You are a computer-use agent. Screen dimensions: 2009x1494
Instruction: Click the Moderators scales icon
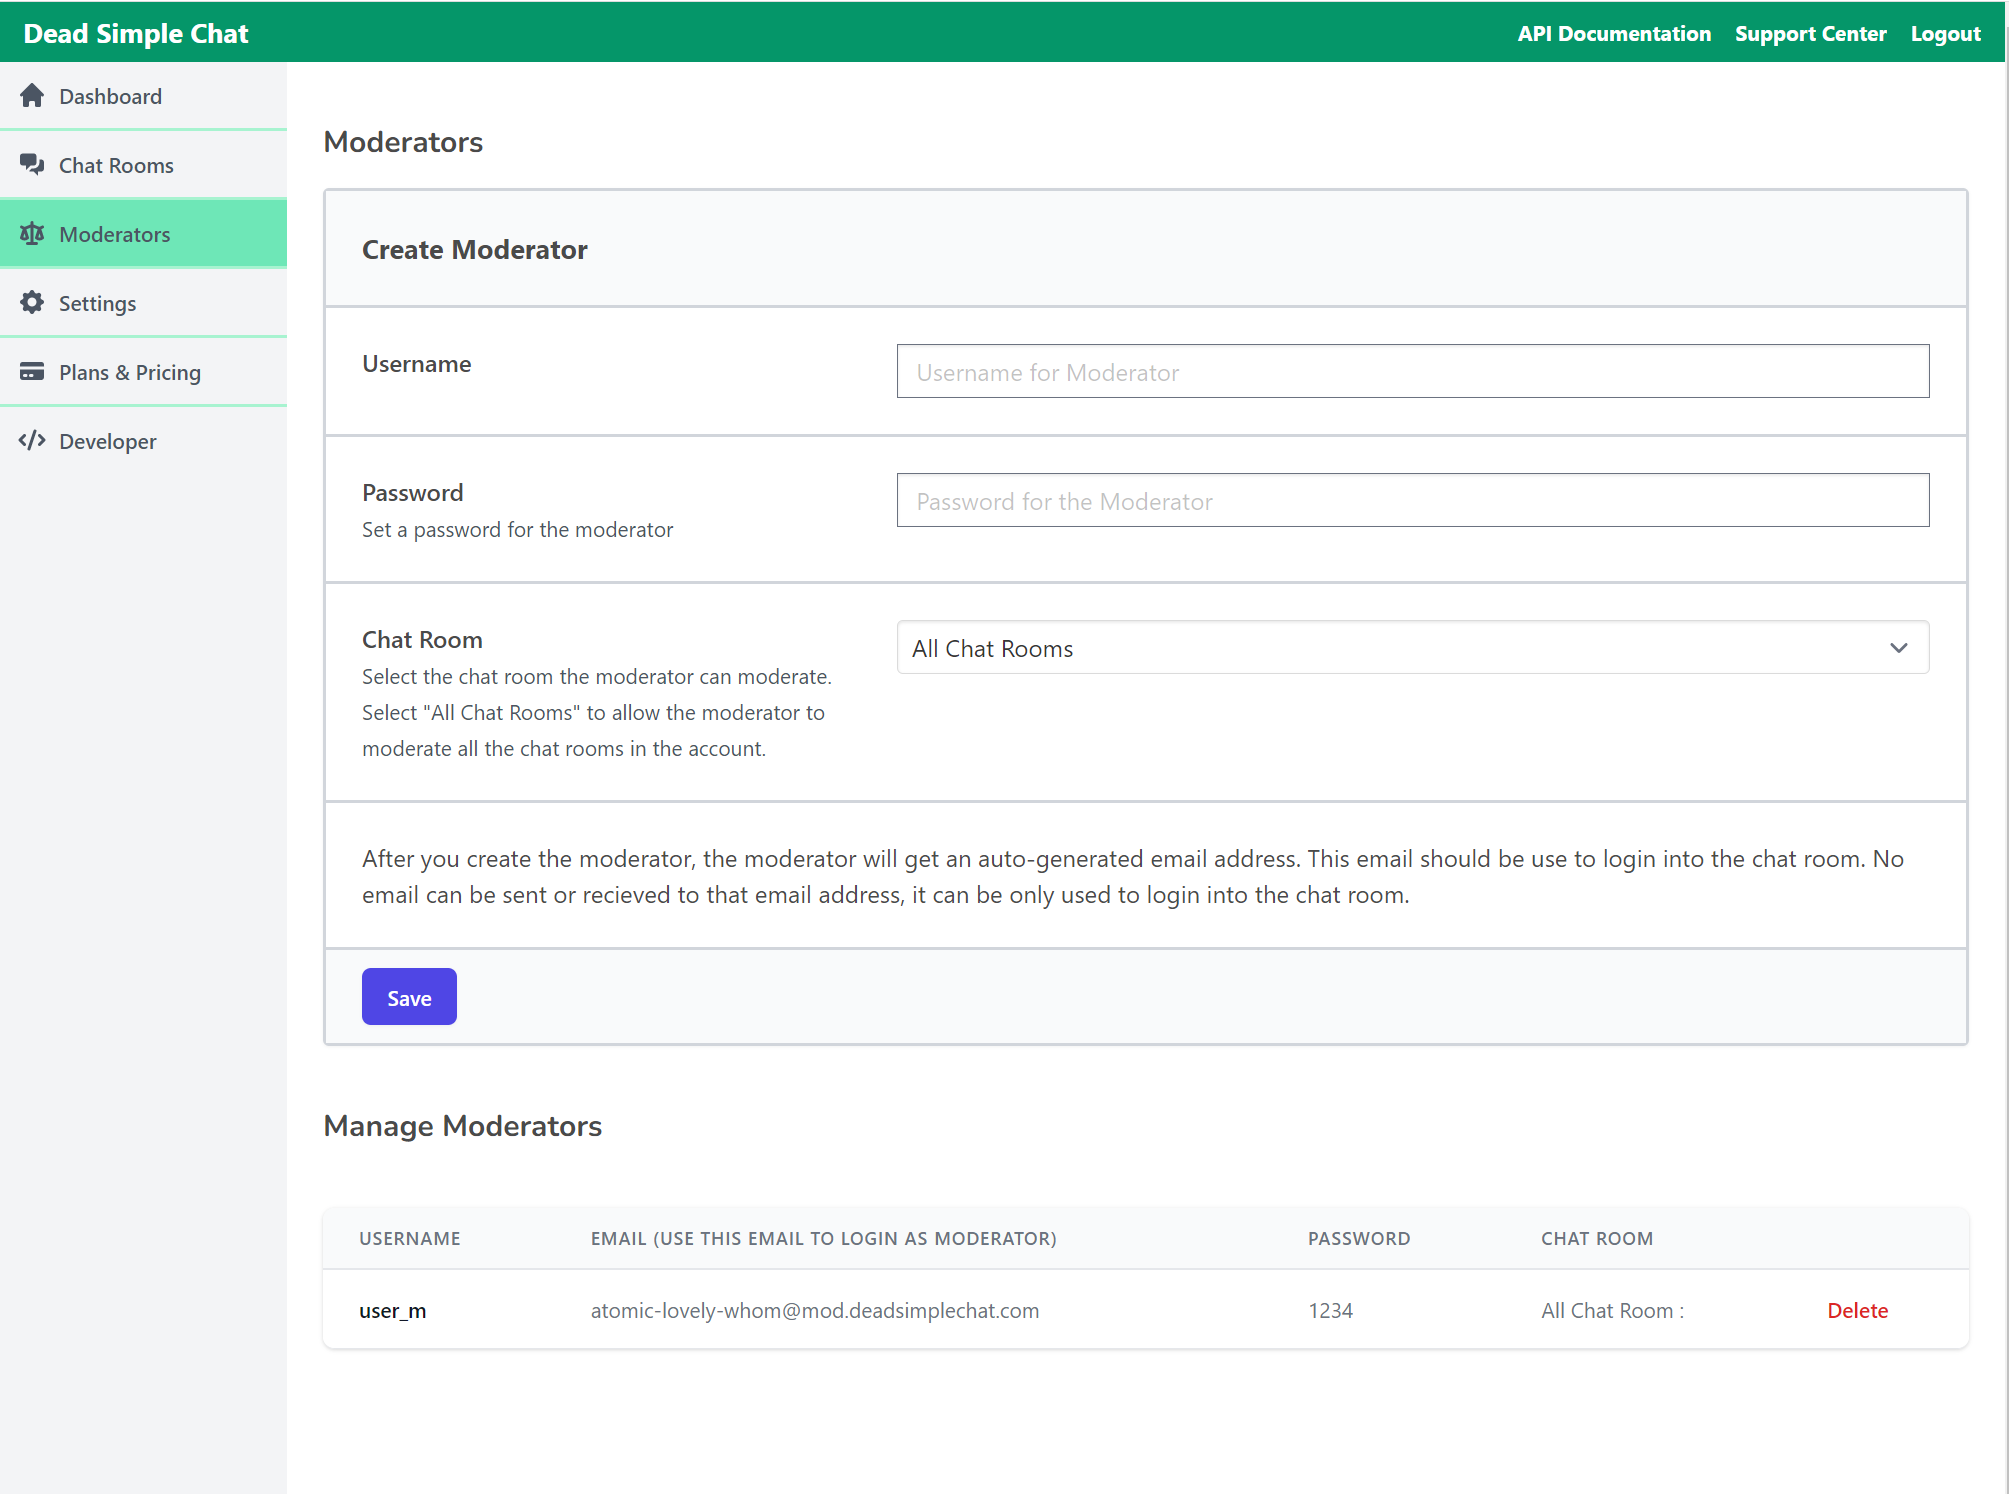(33, 233)
